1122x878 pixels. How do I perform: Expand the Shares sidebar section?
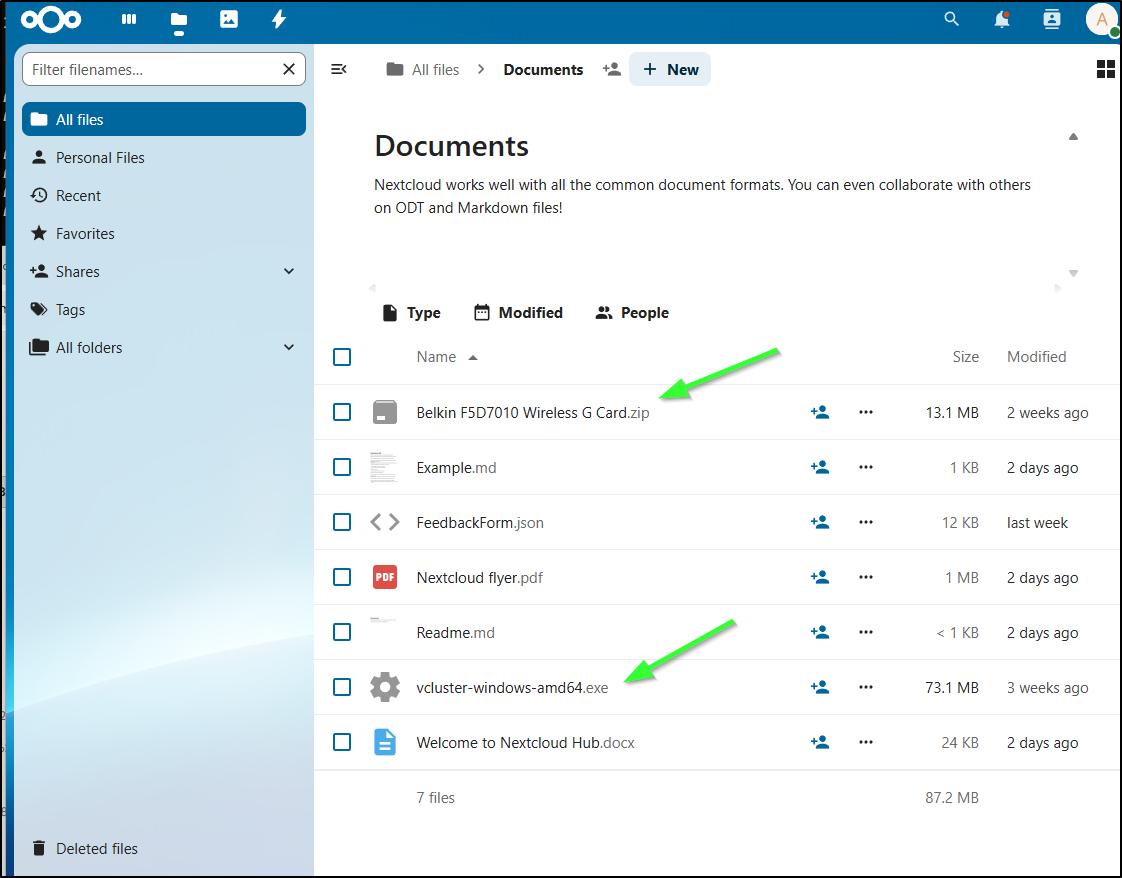[289, 271]
